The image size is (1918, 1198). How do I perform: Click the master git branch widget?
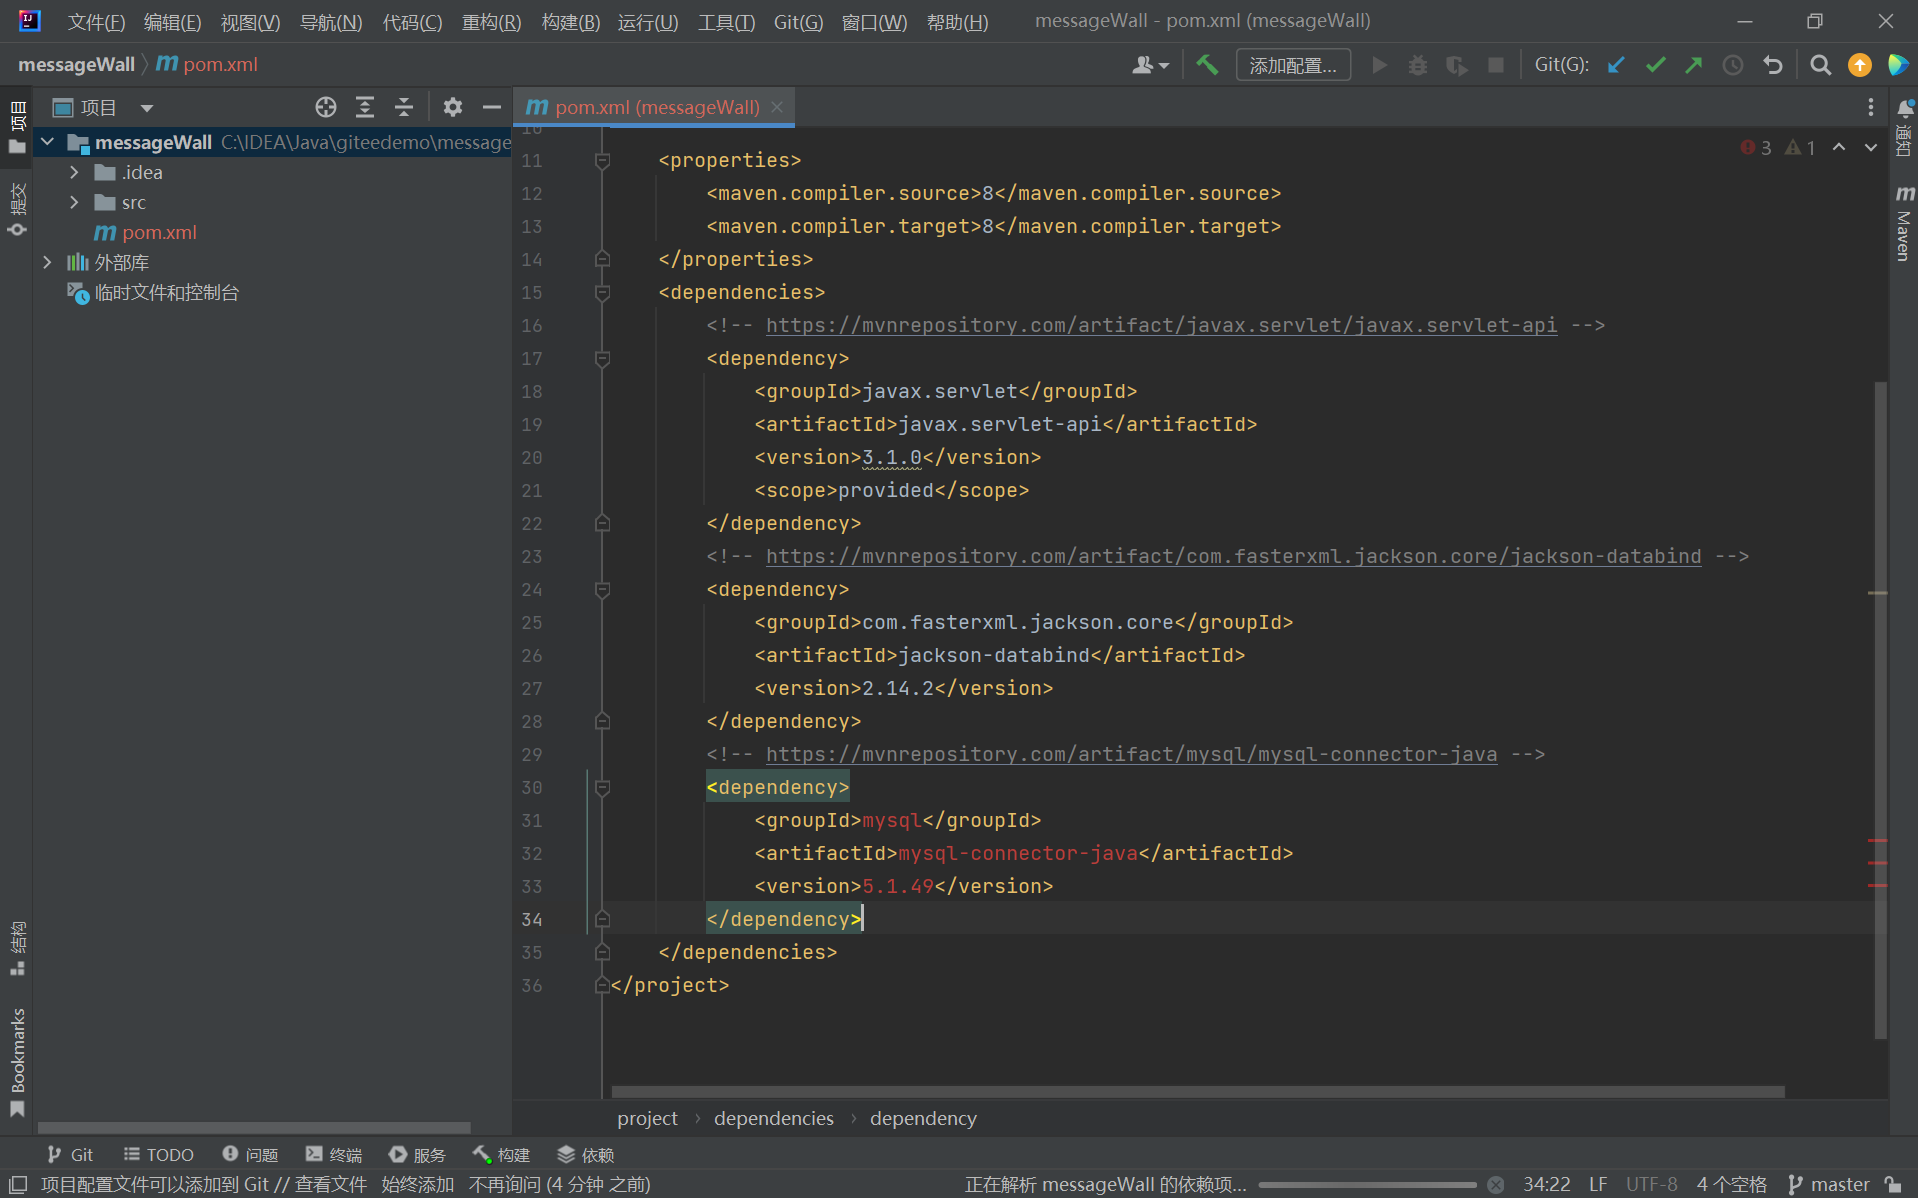tap(1829, 1184)
